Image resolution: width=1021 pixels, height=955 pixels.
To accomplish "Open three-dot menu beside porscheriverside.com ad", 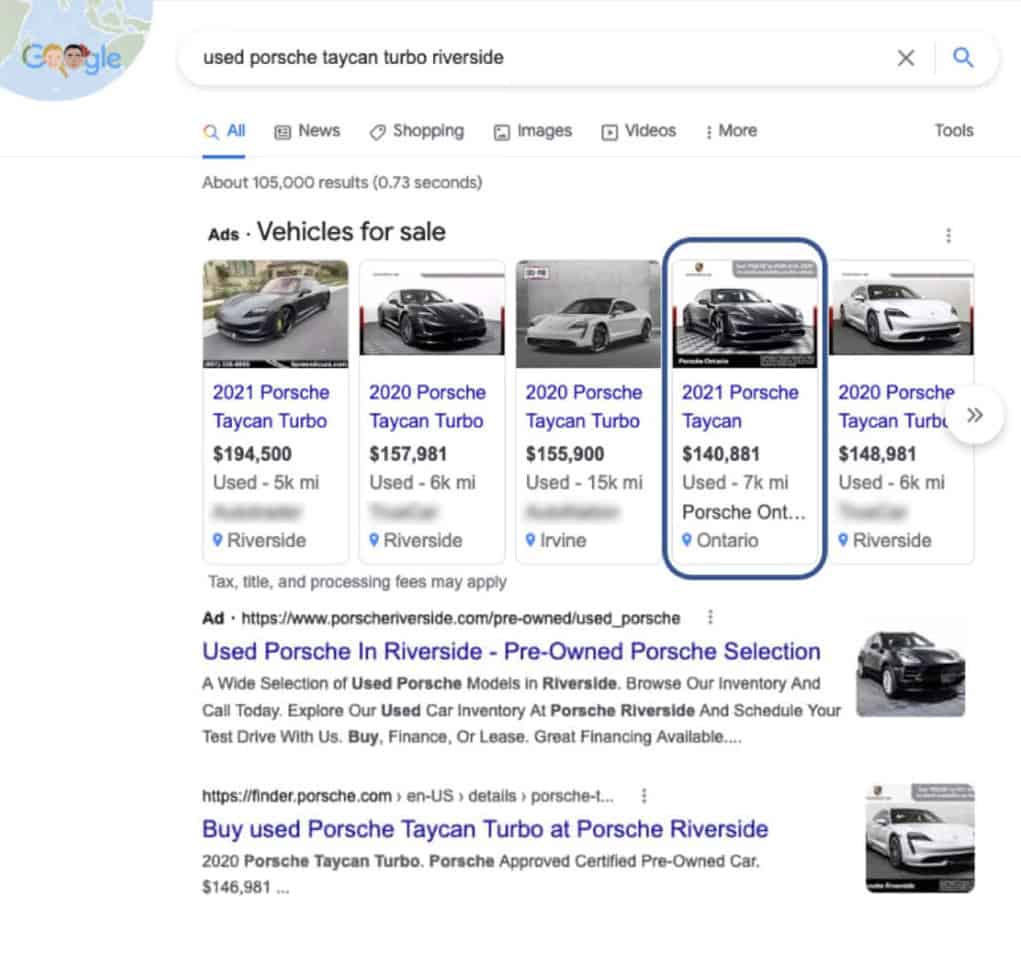I will click(x=710, y=617).
